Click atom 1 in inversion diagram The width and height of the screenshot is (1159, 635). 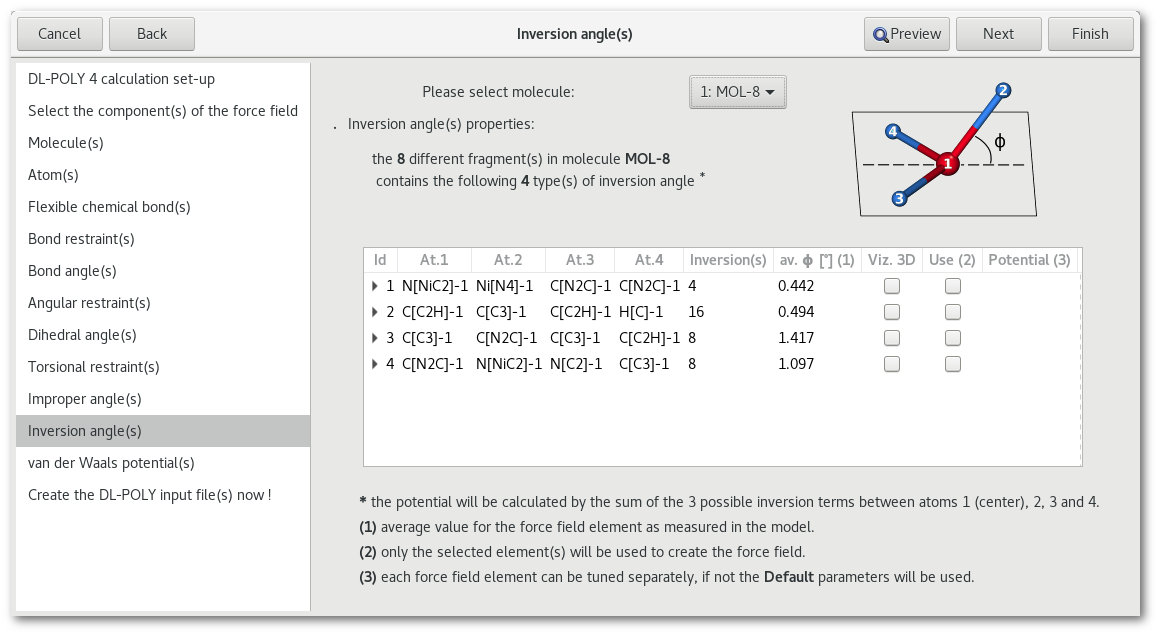[x=948, y=164]
